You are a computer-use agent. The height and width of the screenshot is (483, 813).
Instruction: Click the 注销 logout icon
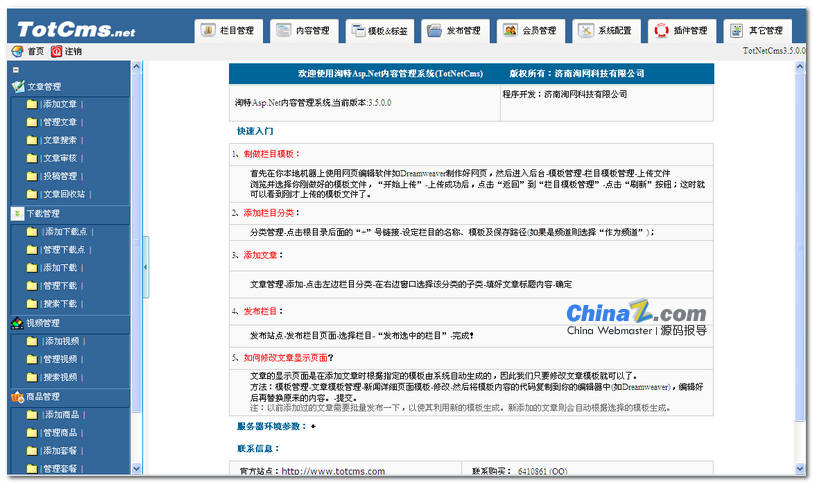click(57, 51)
